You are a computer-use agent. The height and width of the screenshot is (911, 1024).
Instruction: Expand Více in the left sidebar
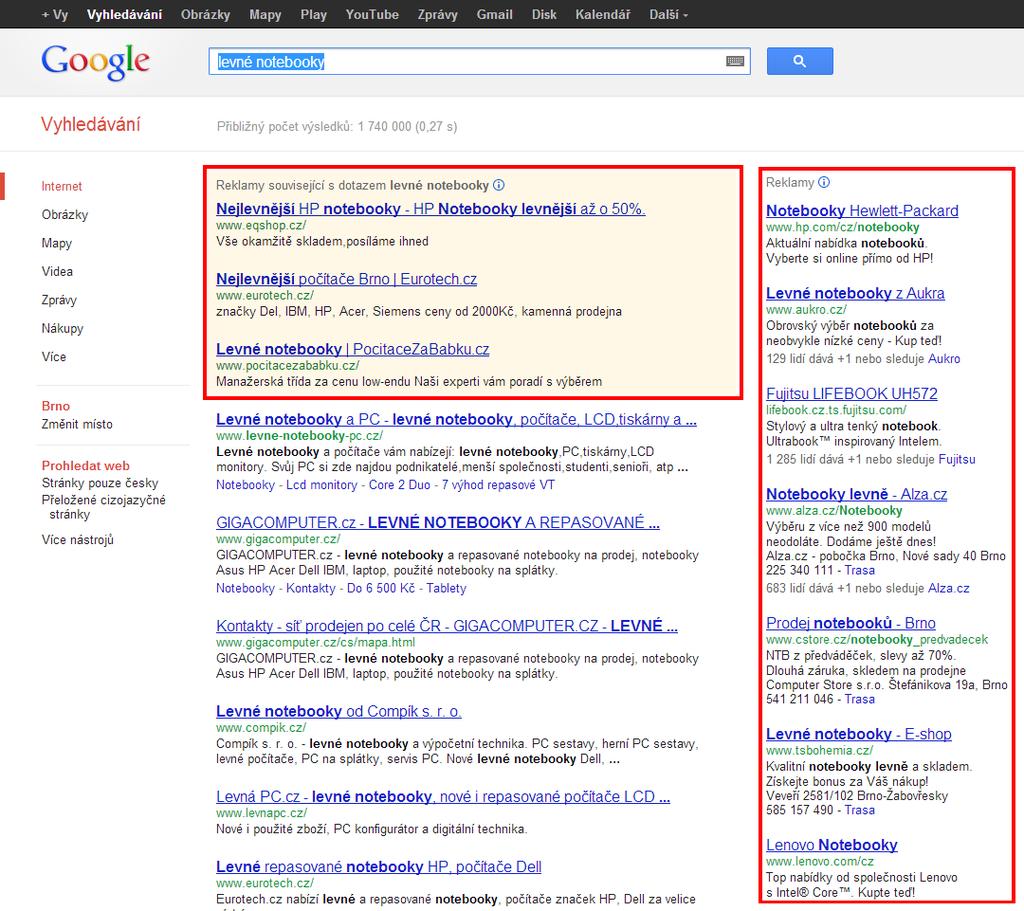(x=54, y=357)
